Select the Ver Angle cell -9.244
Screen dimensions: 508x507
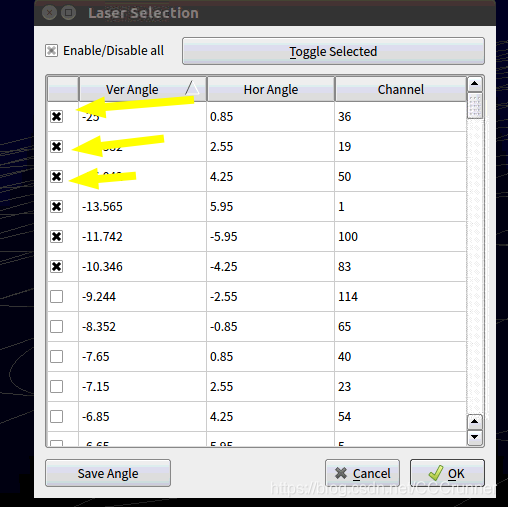click(x=143, y=297)
